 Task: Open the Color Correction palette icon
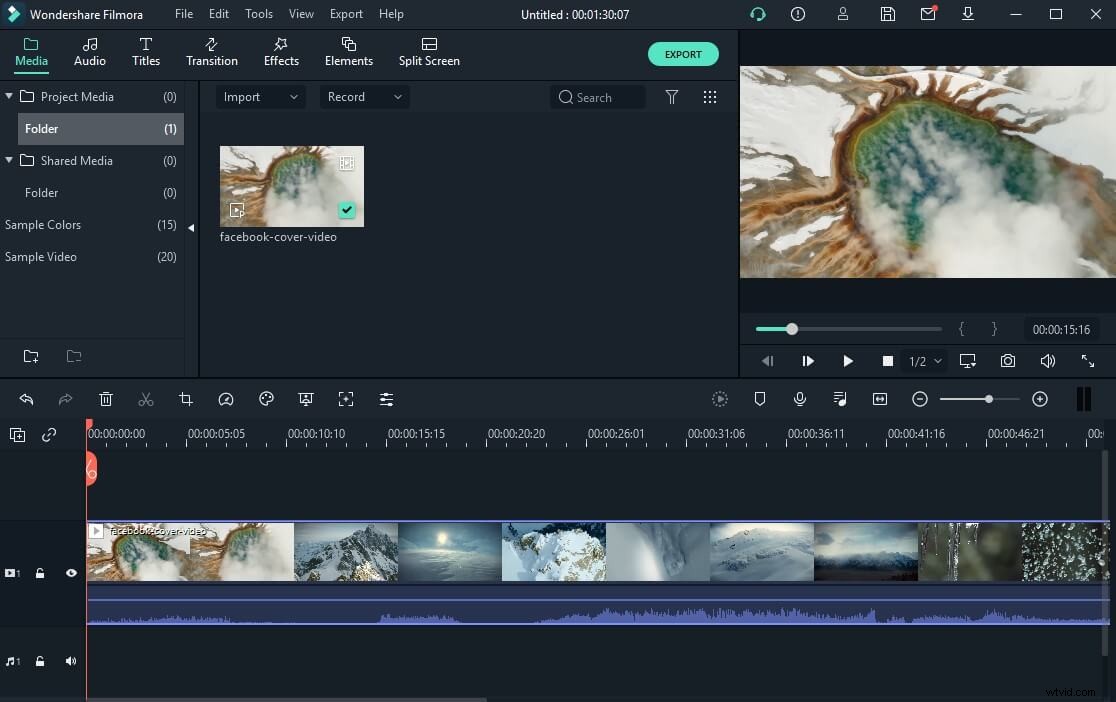[x=266, y=399]
